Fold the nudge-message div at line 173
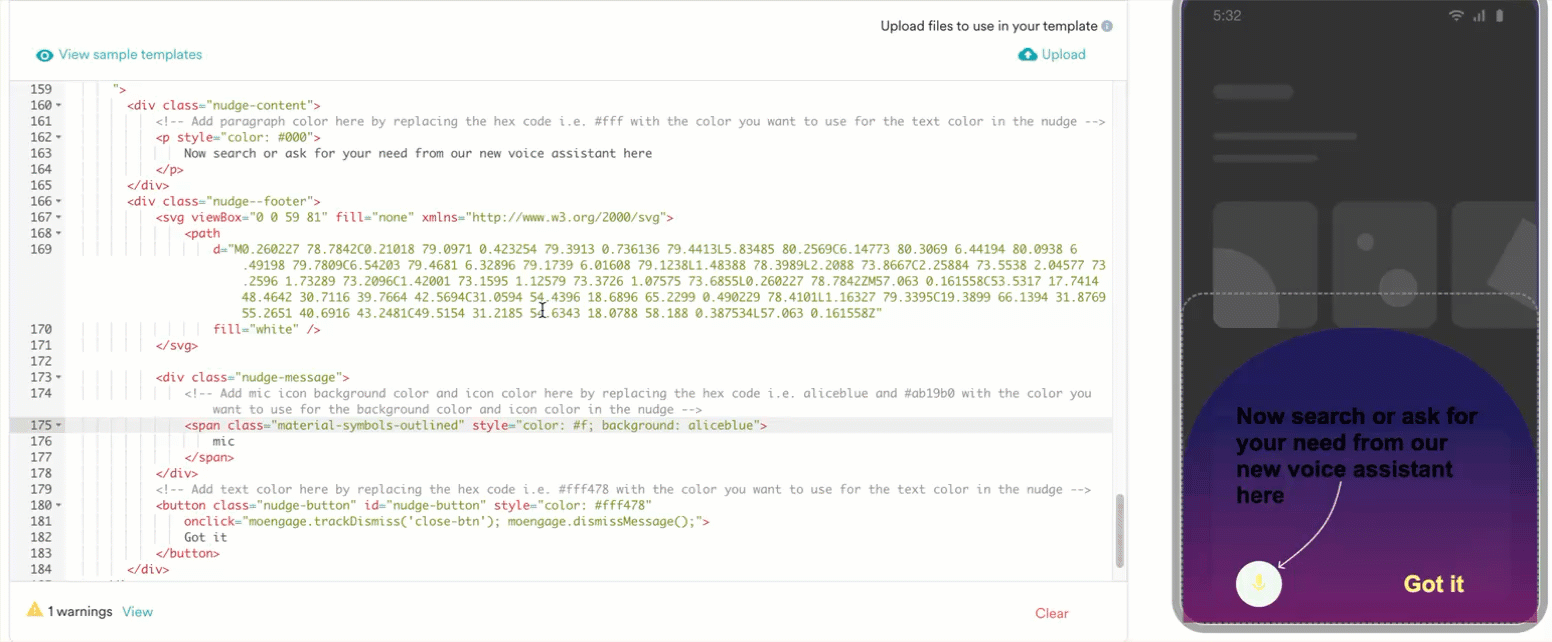The width and height of the screenshot is (1552, 642). pyautogui.click(x=58, y=377)
